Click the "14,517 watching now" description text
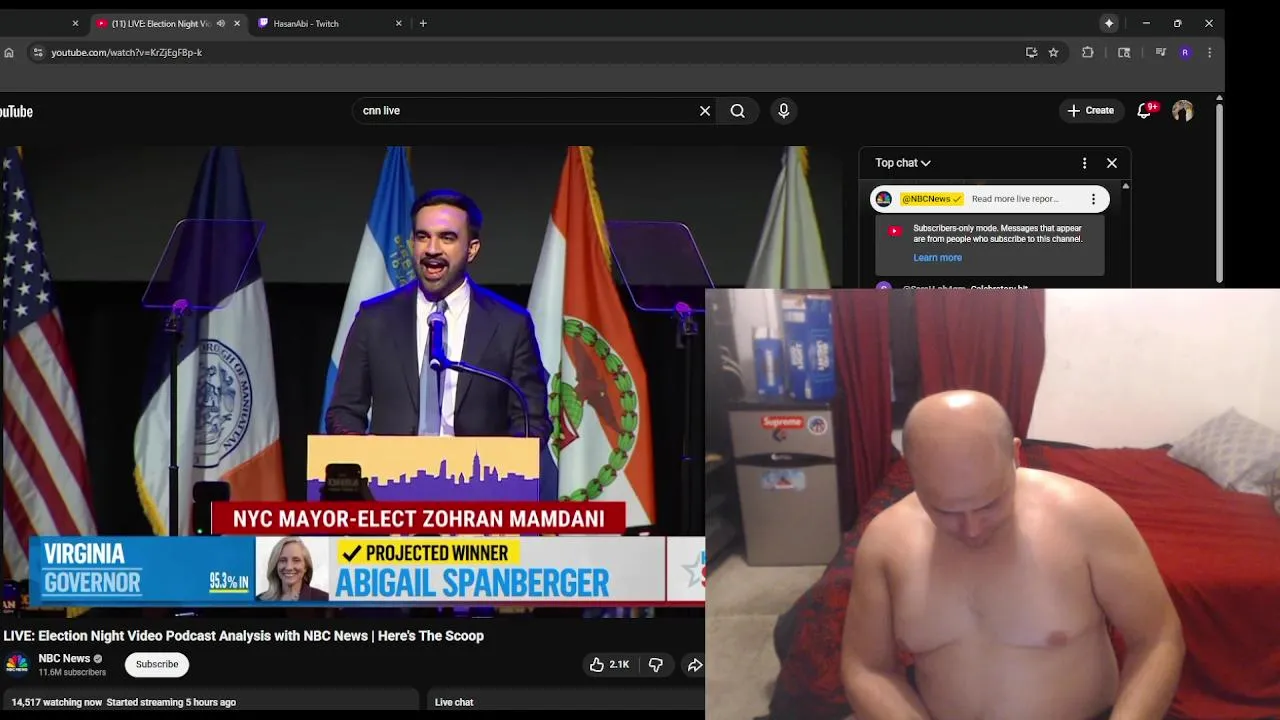Screen dimensions: 1280x720 click(57, 702)
